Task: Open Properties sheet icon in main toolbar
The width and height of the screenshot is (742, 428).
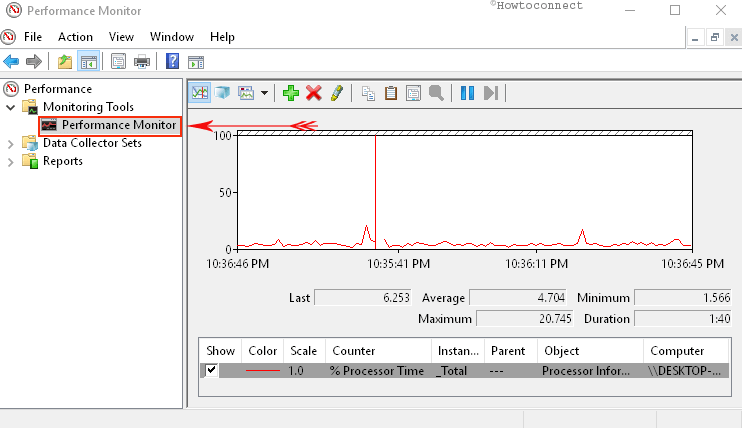Action: 118,62
